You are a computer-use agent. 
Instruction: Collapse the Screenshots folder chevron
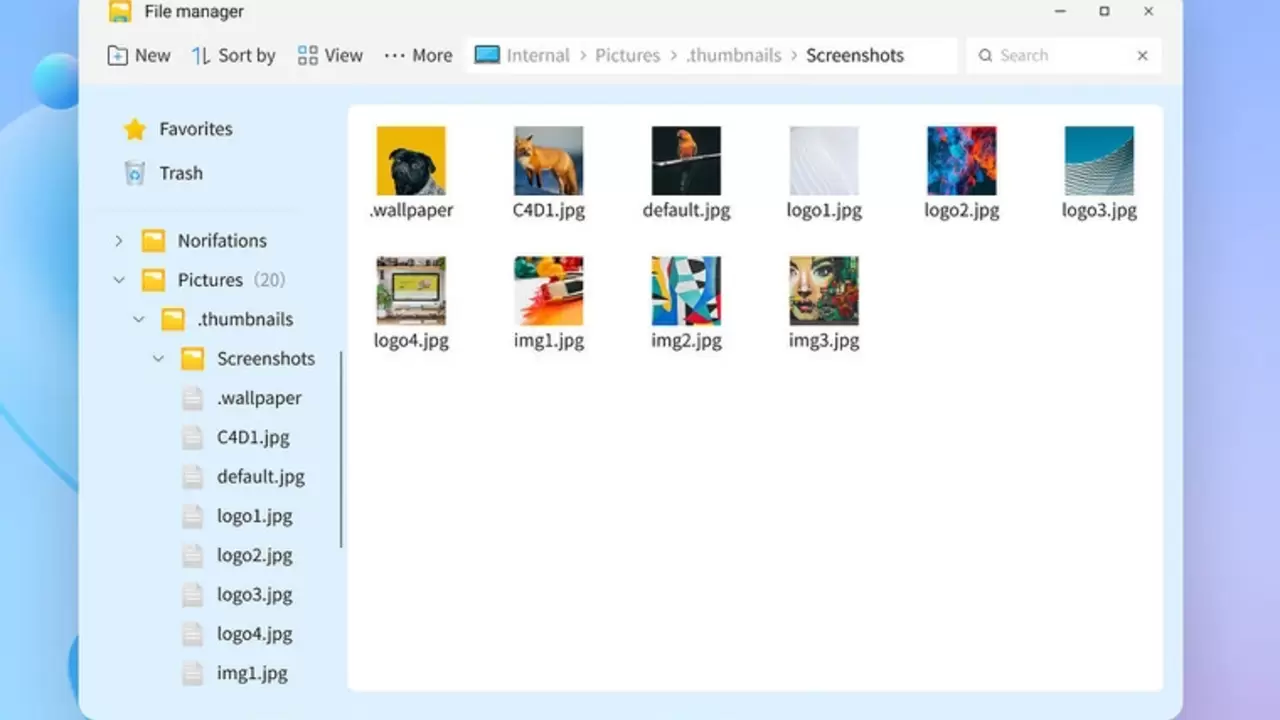158,359
